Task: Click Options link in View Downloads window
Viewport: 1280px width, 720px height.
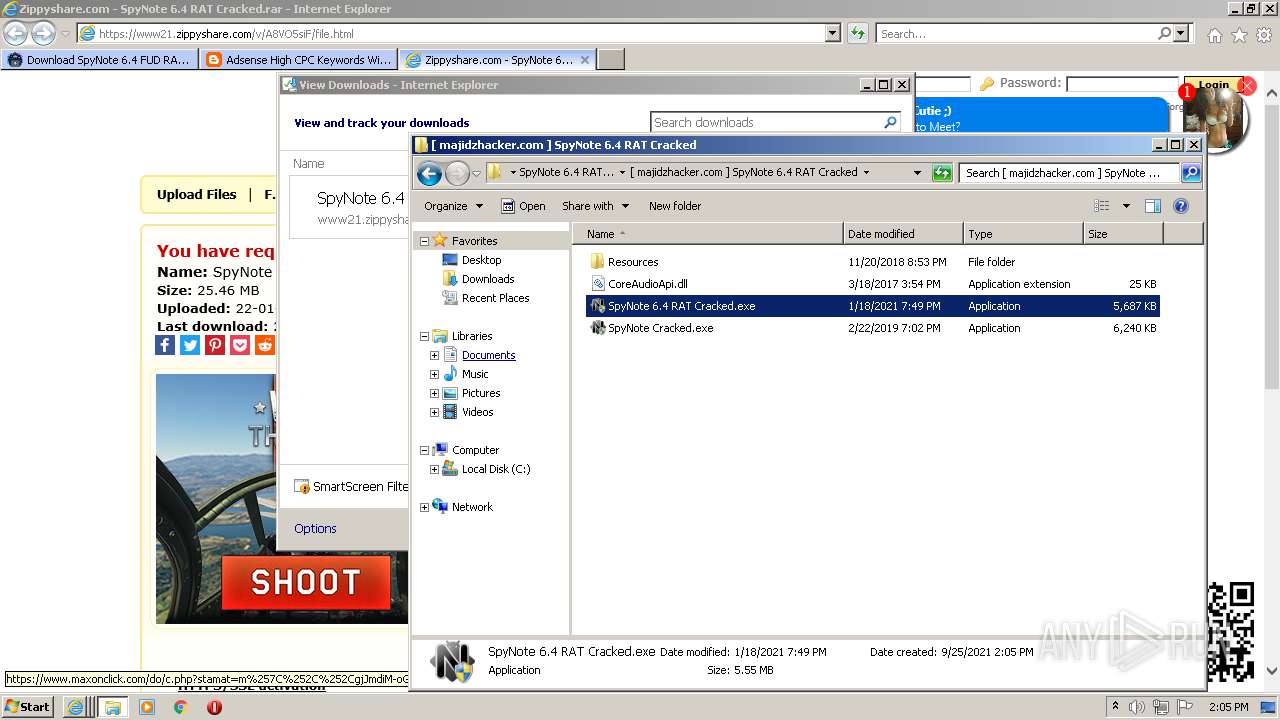Action: tap(315, 529)
